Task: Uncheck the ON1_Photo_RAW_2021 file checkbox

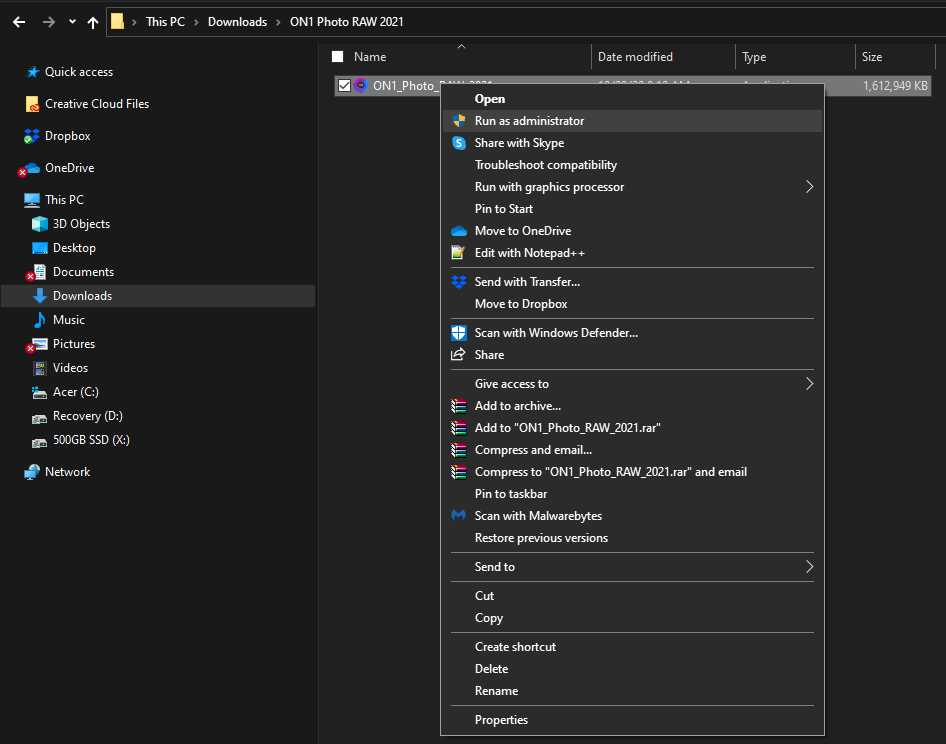Action: pos(344,86)
